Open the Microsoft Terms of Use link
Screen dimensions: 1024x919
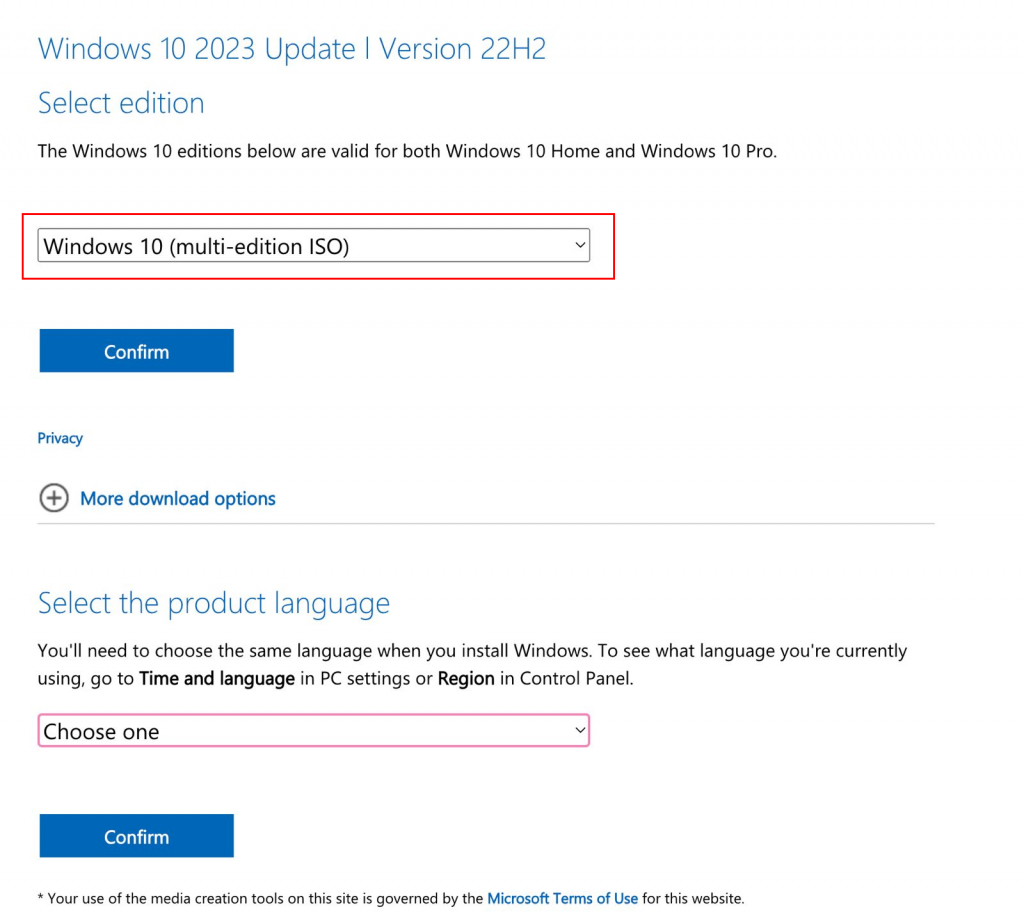pyautogui.click(x=562, y=899)
